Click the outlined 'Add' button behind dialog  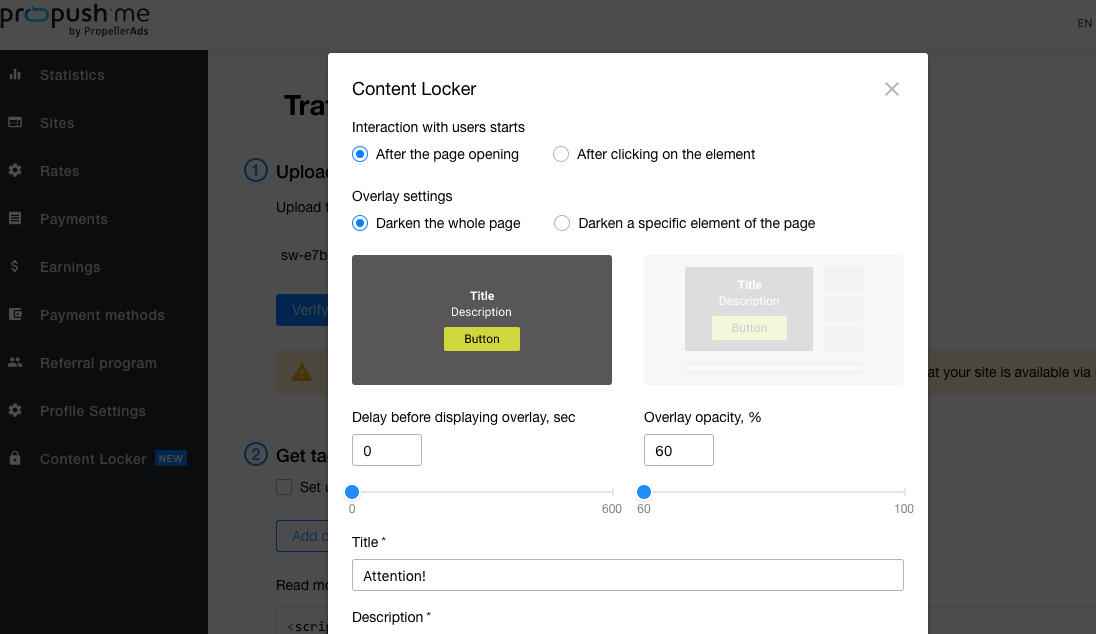(302, 536)
